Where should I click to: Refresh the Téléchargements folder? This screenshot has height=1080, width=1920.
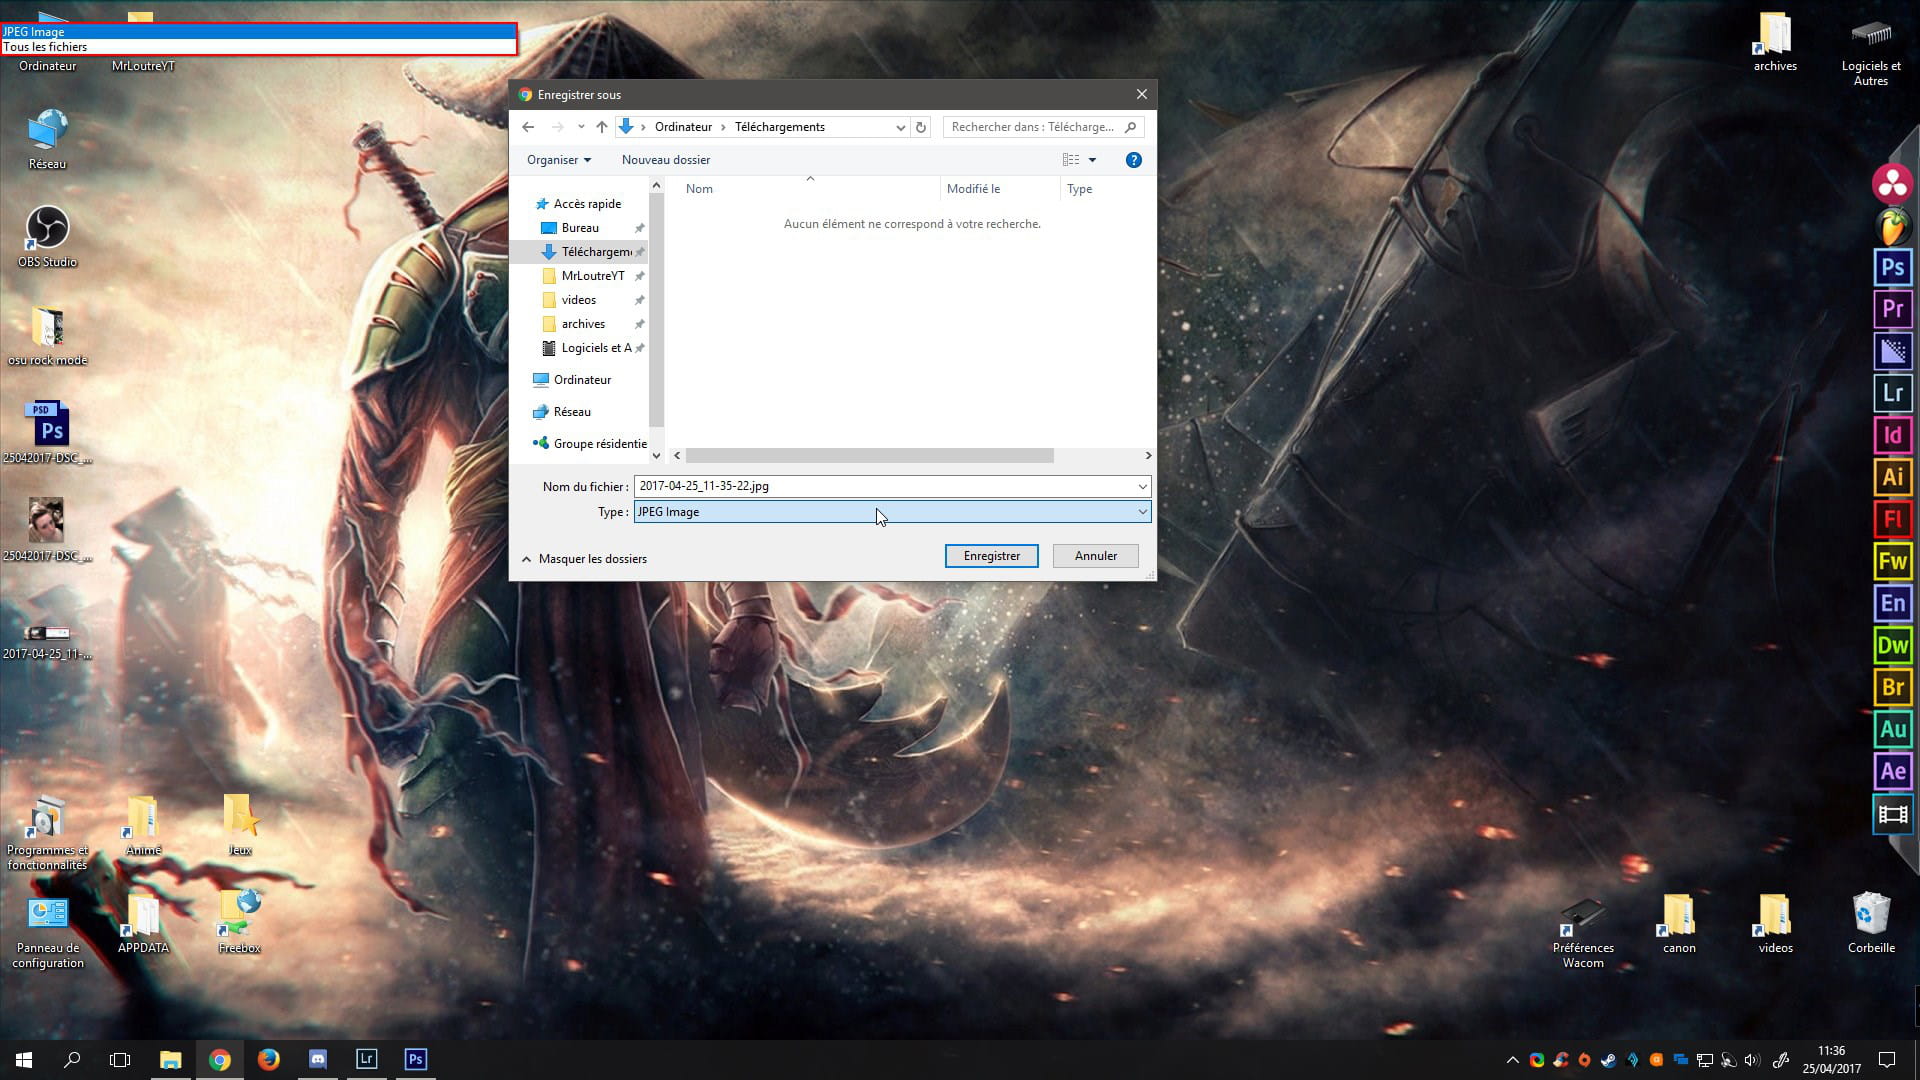(921, 127)
